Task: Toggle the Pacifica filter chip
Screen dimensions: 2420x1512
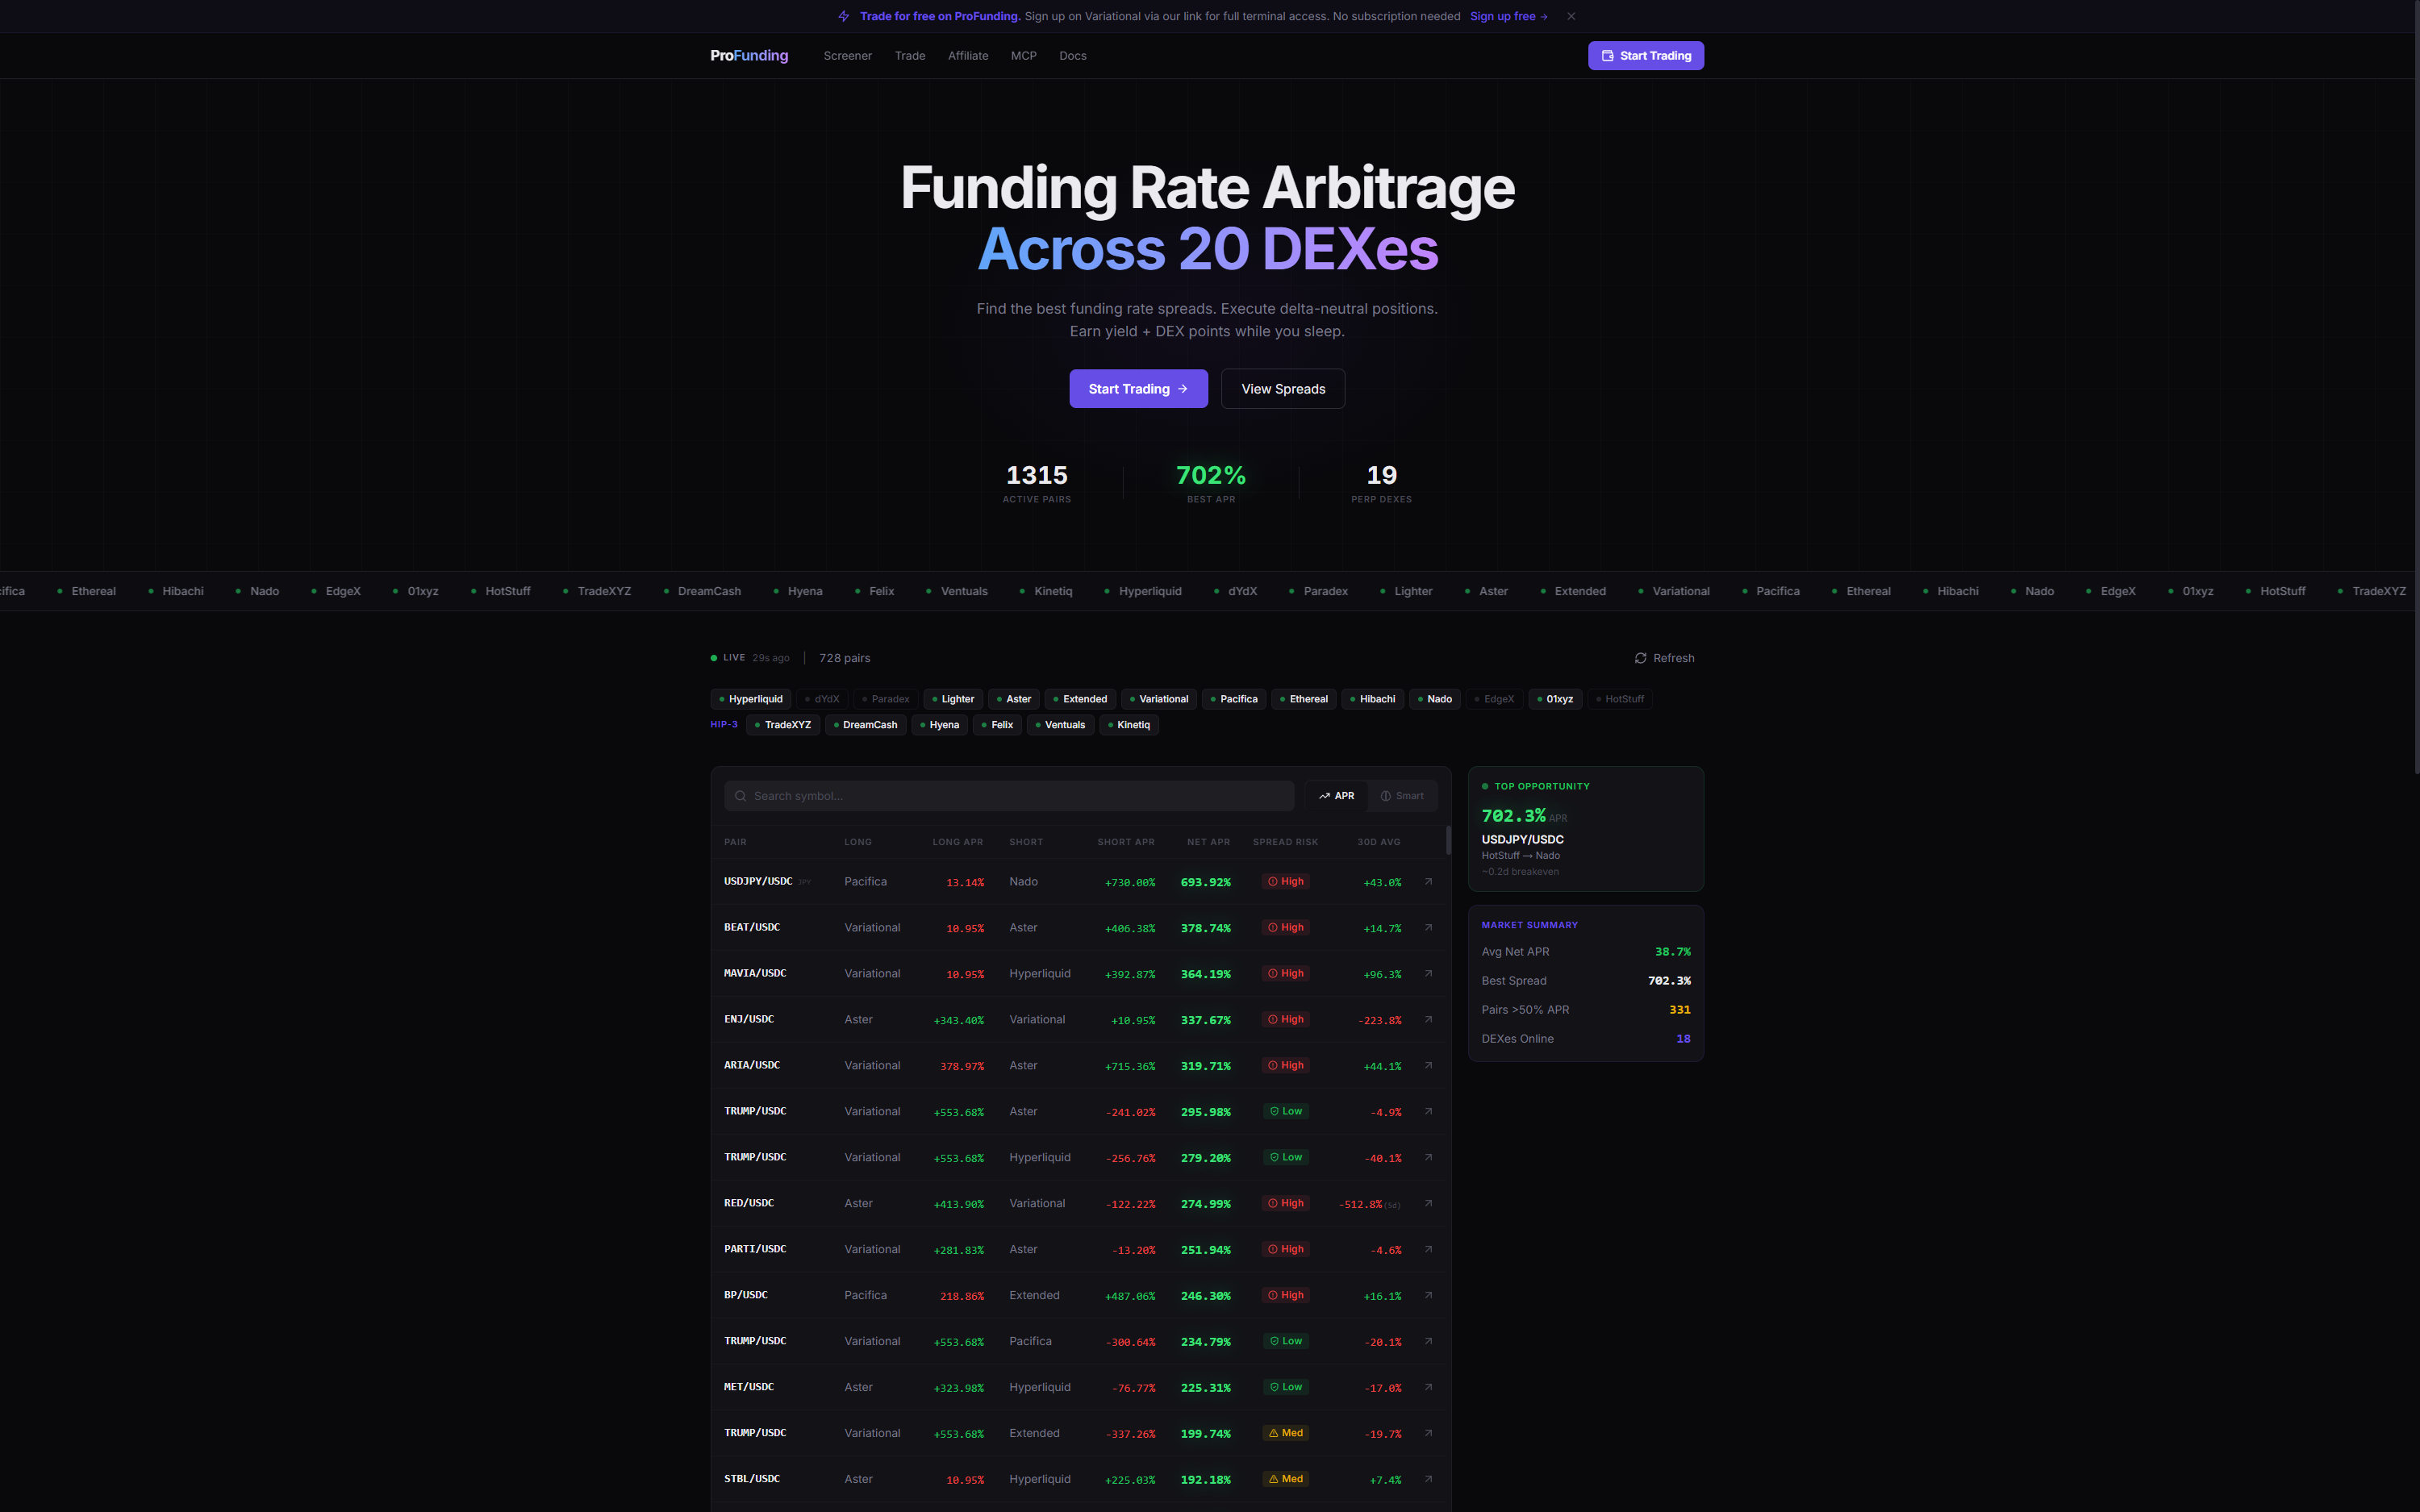Action: [1234, 699]
